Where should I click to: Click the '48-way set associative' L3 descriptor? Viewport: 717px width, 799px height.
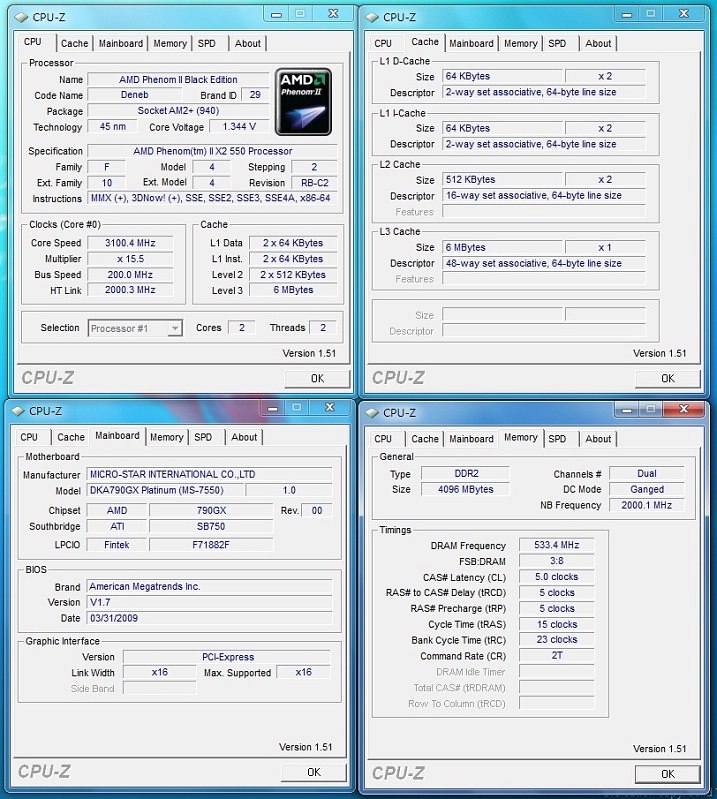[544, 263]
